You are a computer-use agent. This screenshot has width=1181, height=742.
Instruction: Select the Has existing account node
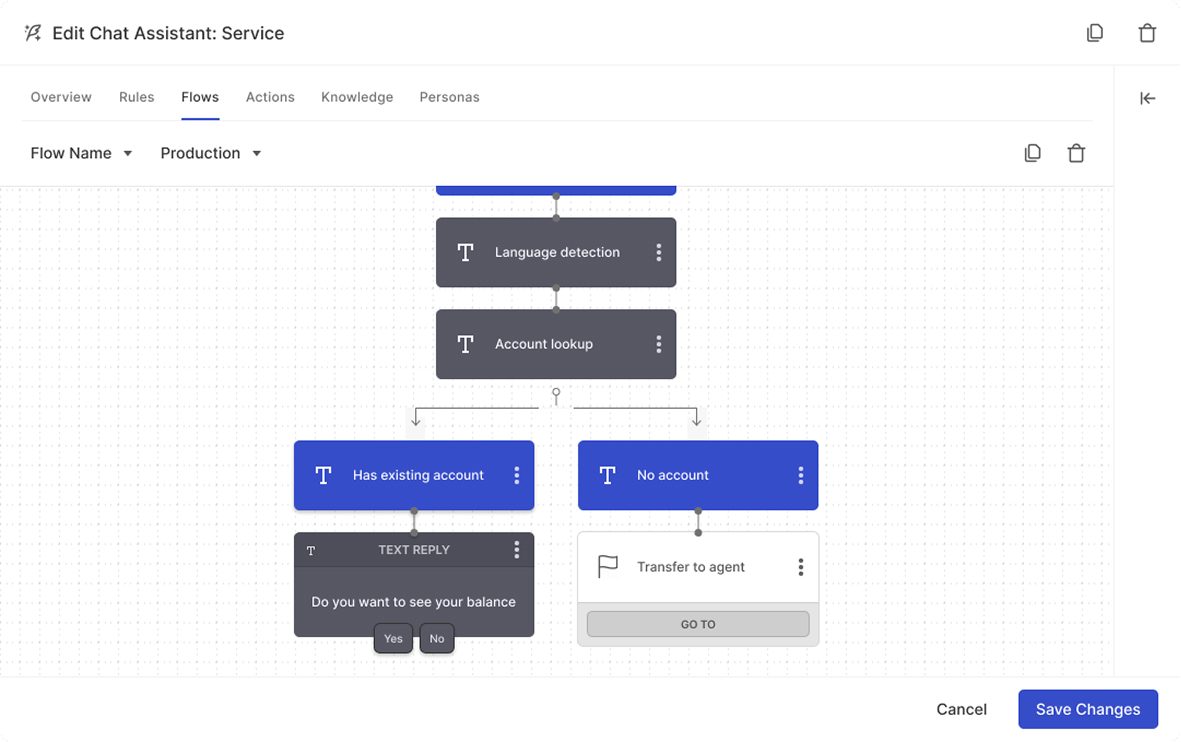tap(414, 475)
